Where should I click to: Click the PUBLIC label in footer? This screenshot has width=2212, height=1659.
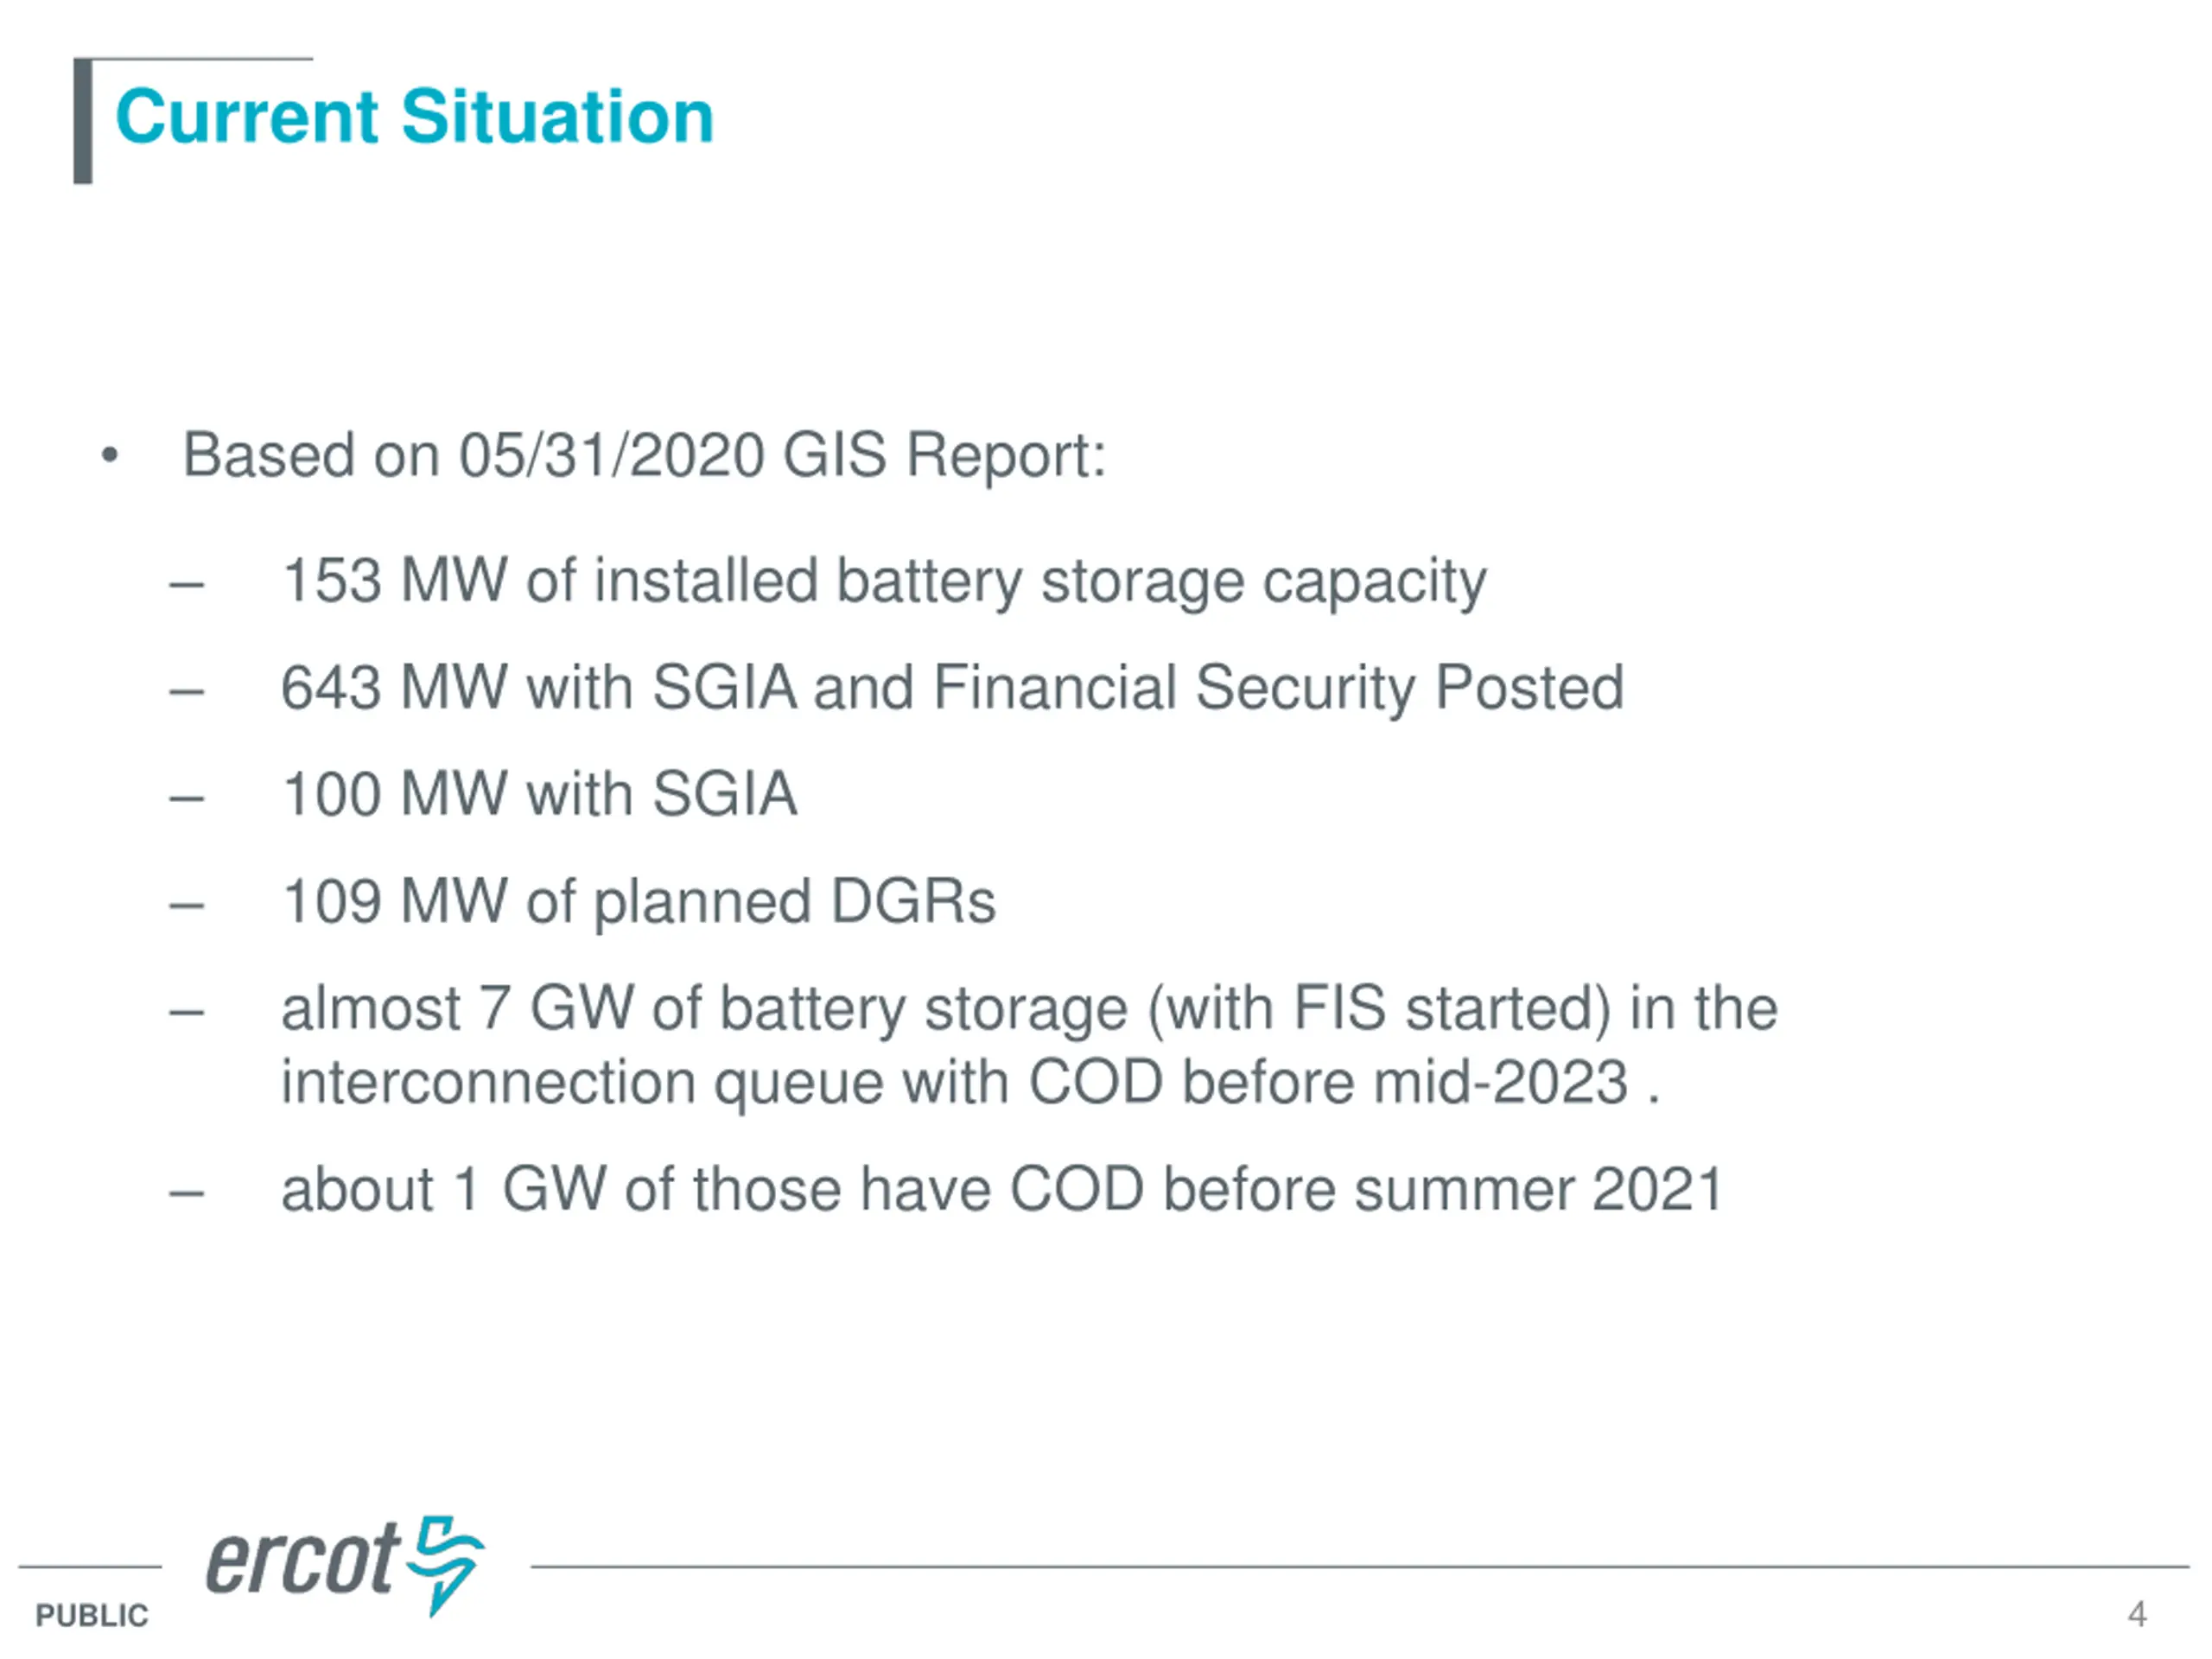click(92, 1615)
